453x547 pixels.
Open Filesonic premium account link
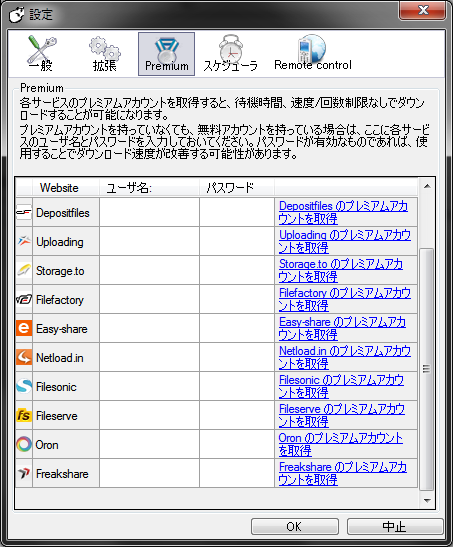pyautogui.click(x=341, y=386)
